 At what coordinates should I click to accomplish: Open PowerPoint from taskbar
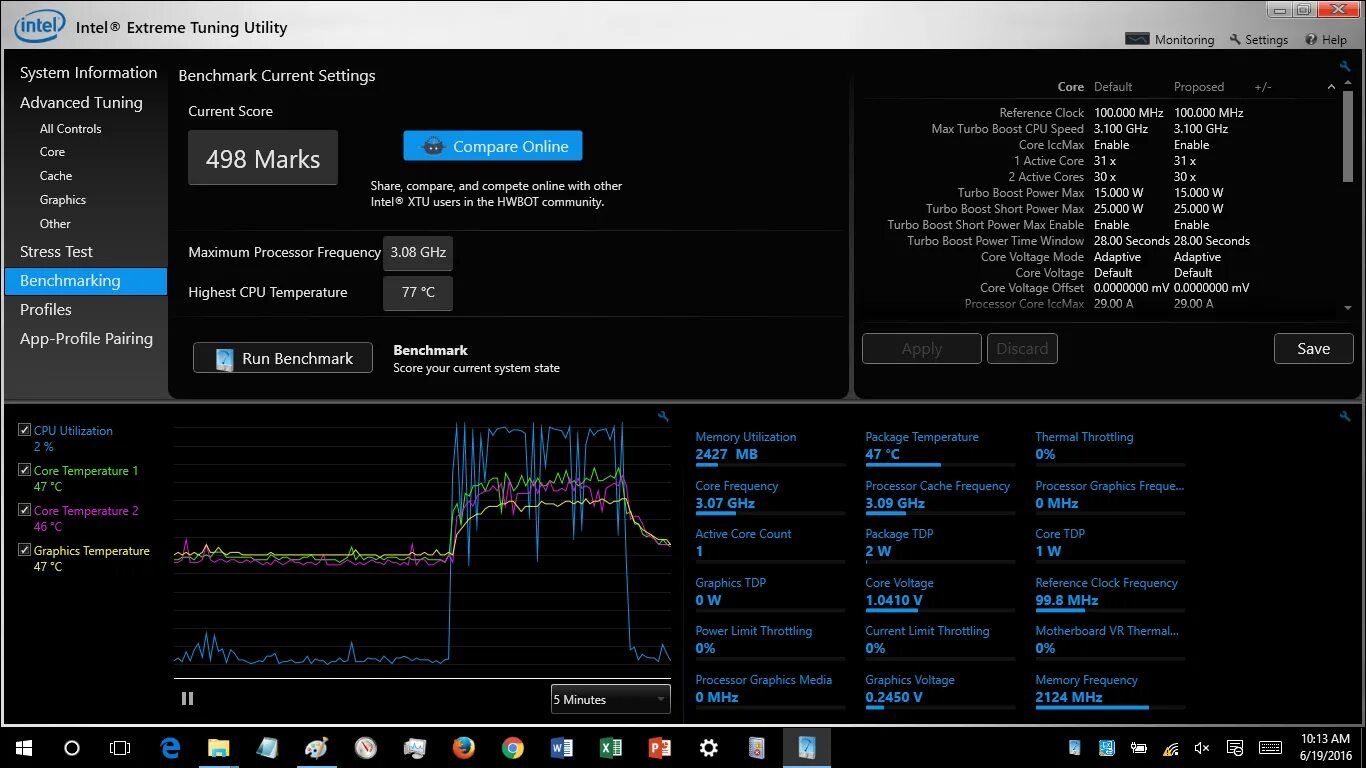point(659,747)
